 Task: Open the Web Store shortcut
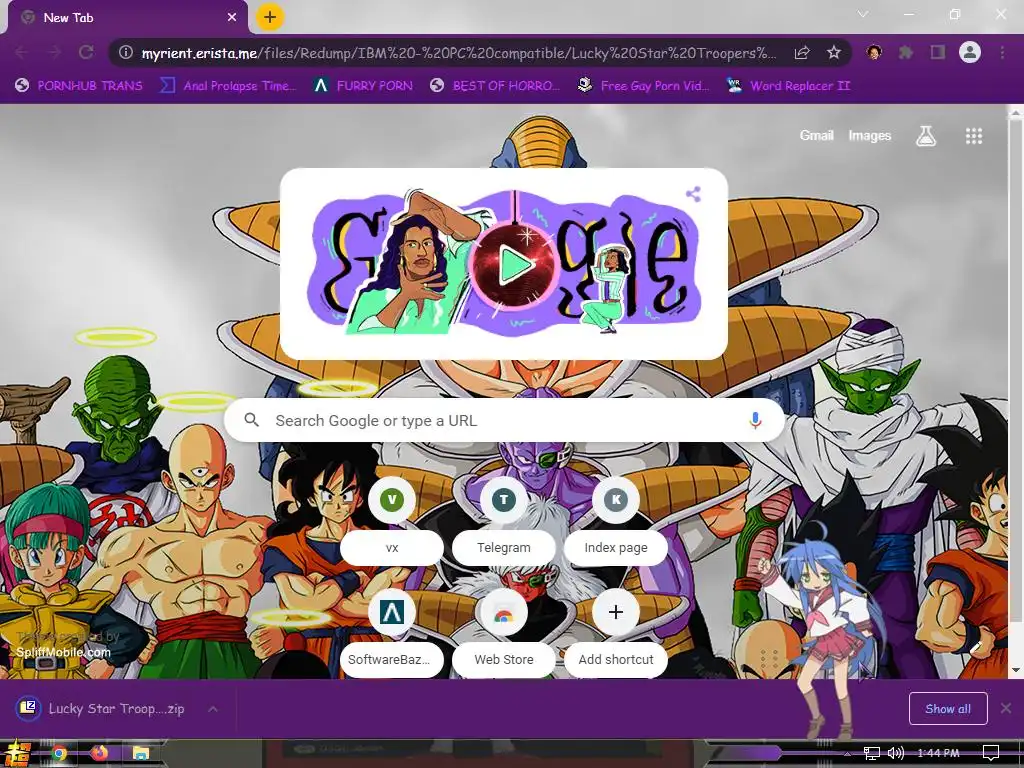[504, 632]
